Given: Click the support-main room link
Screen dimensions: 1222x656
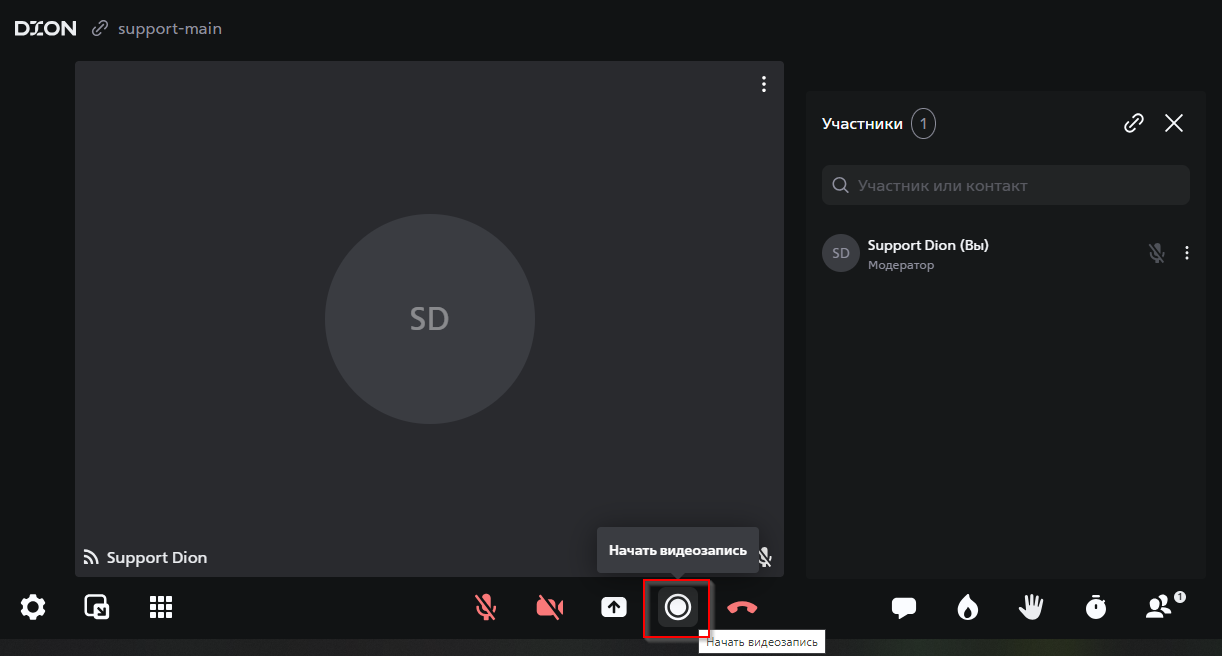Looking at the screenshot, I should pos(169,29).
